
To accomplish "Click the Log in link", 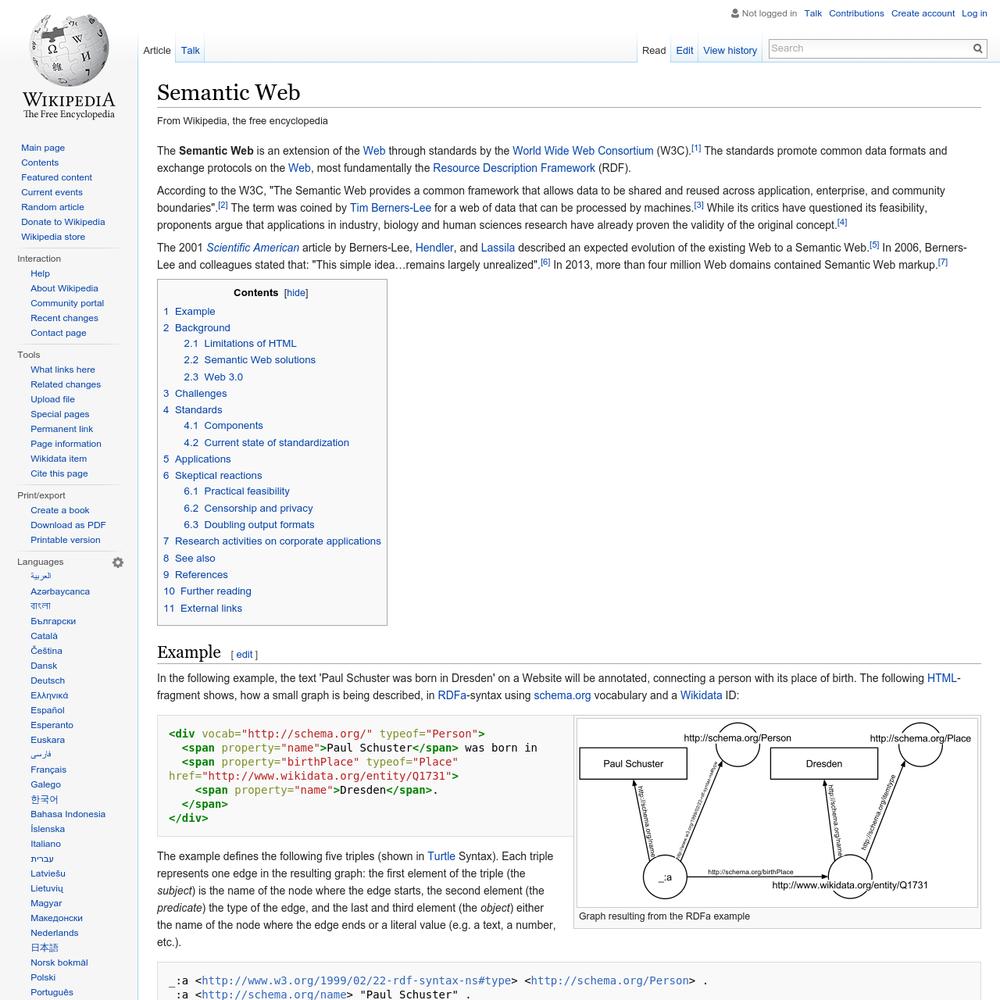I will pos(974,13).
